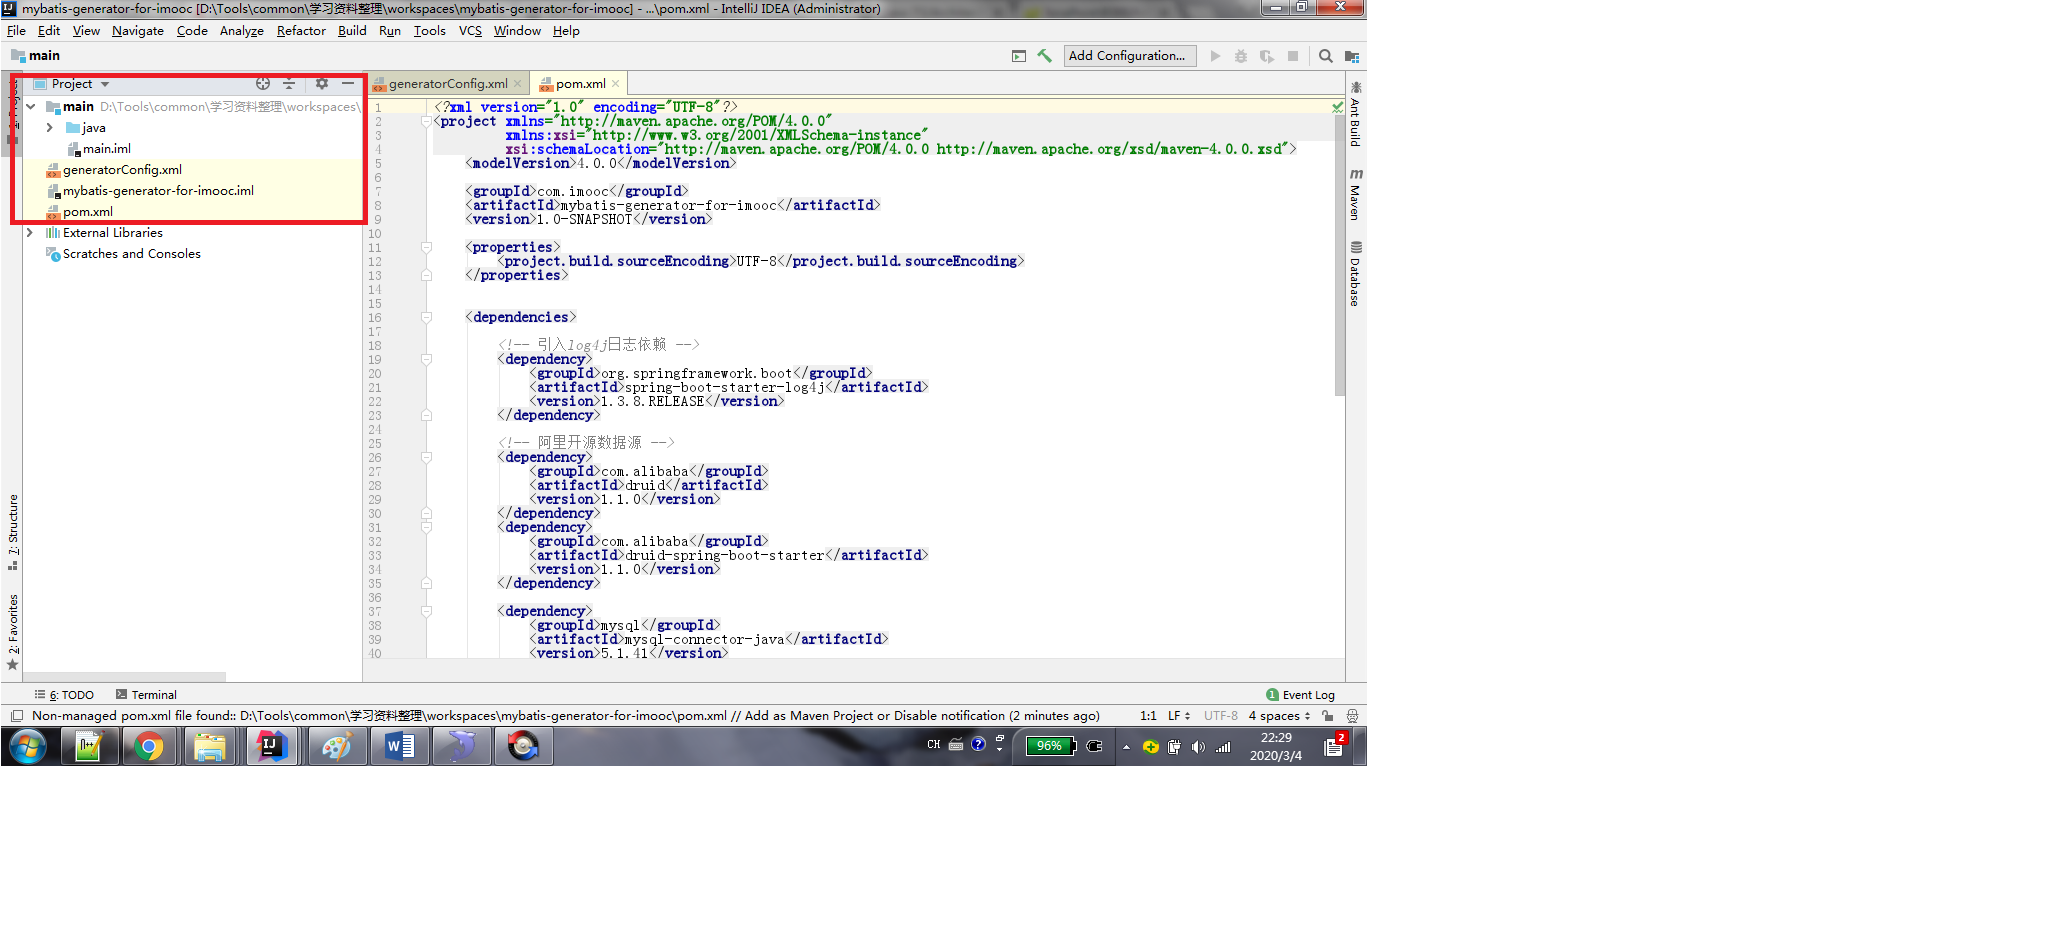Open the Maven tool window

tap(1356, 194)
